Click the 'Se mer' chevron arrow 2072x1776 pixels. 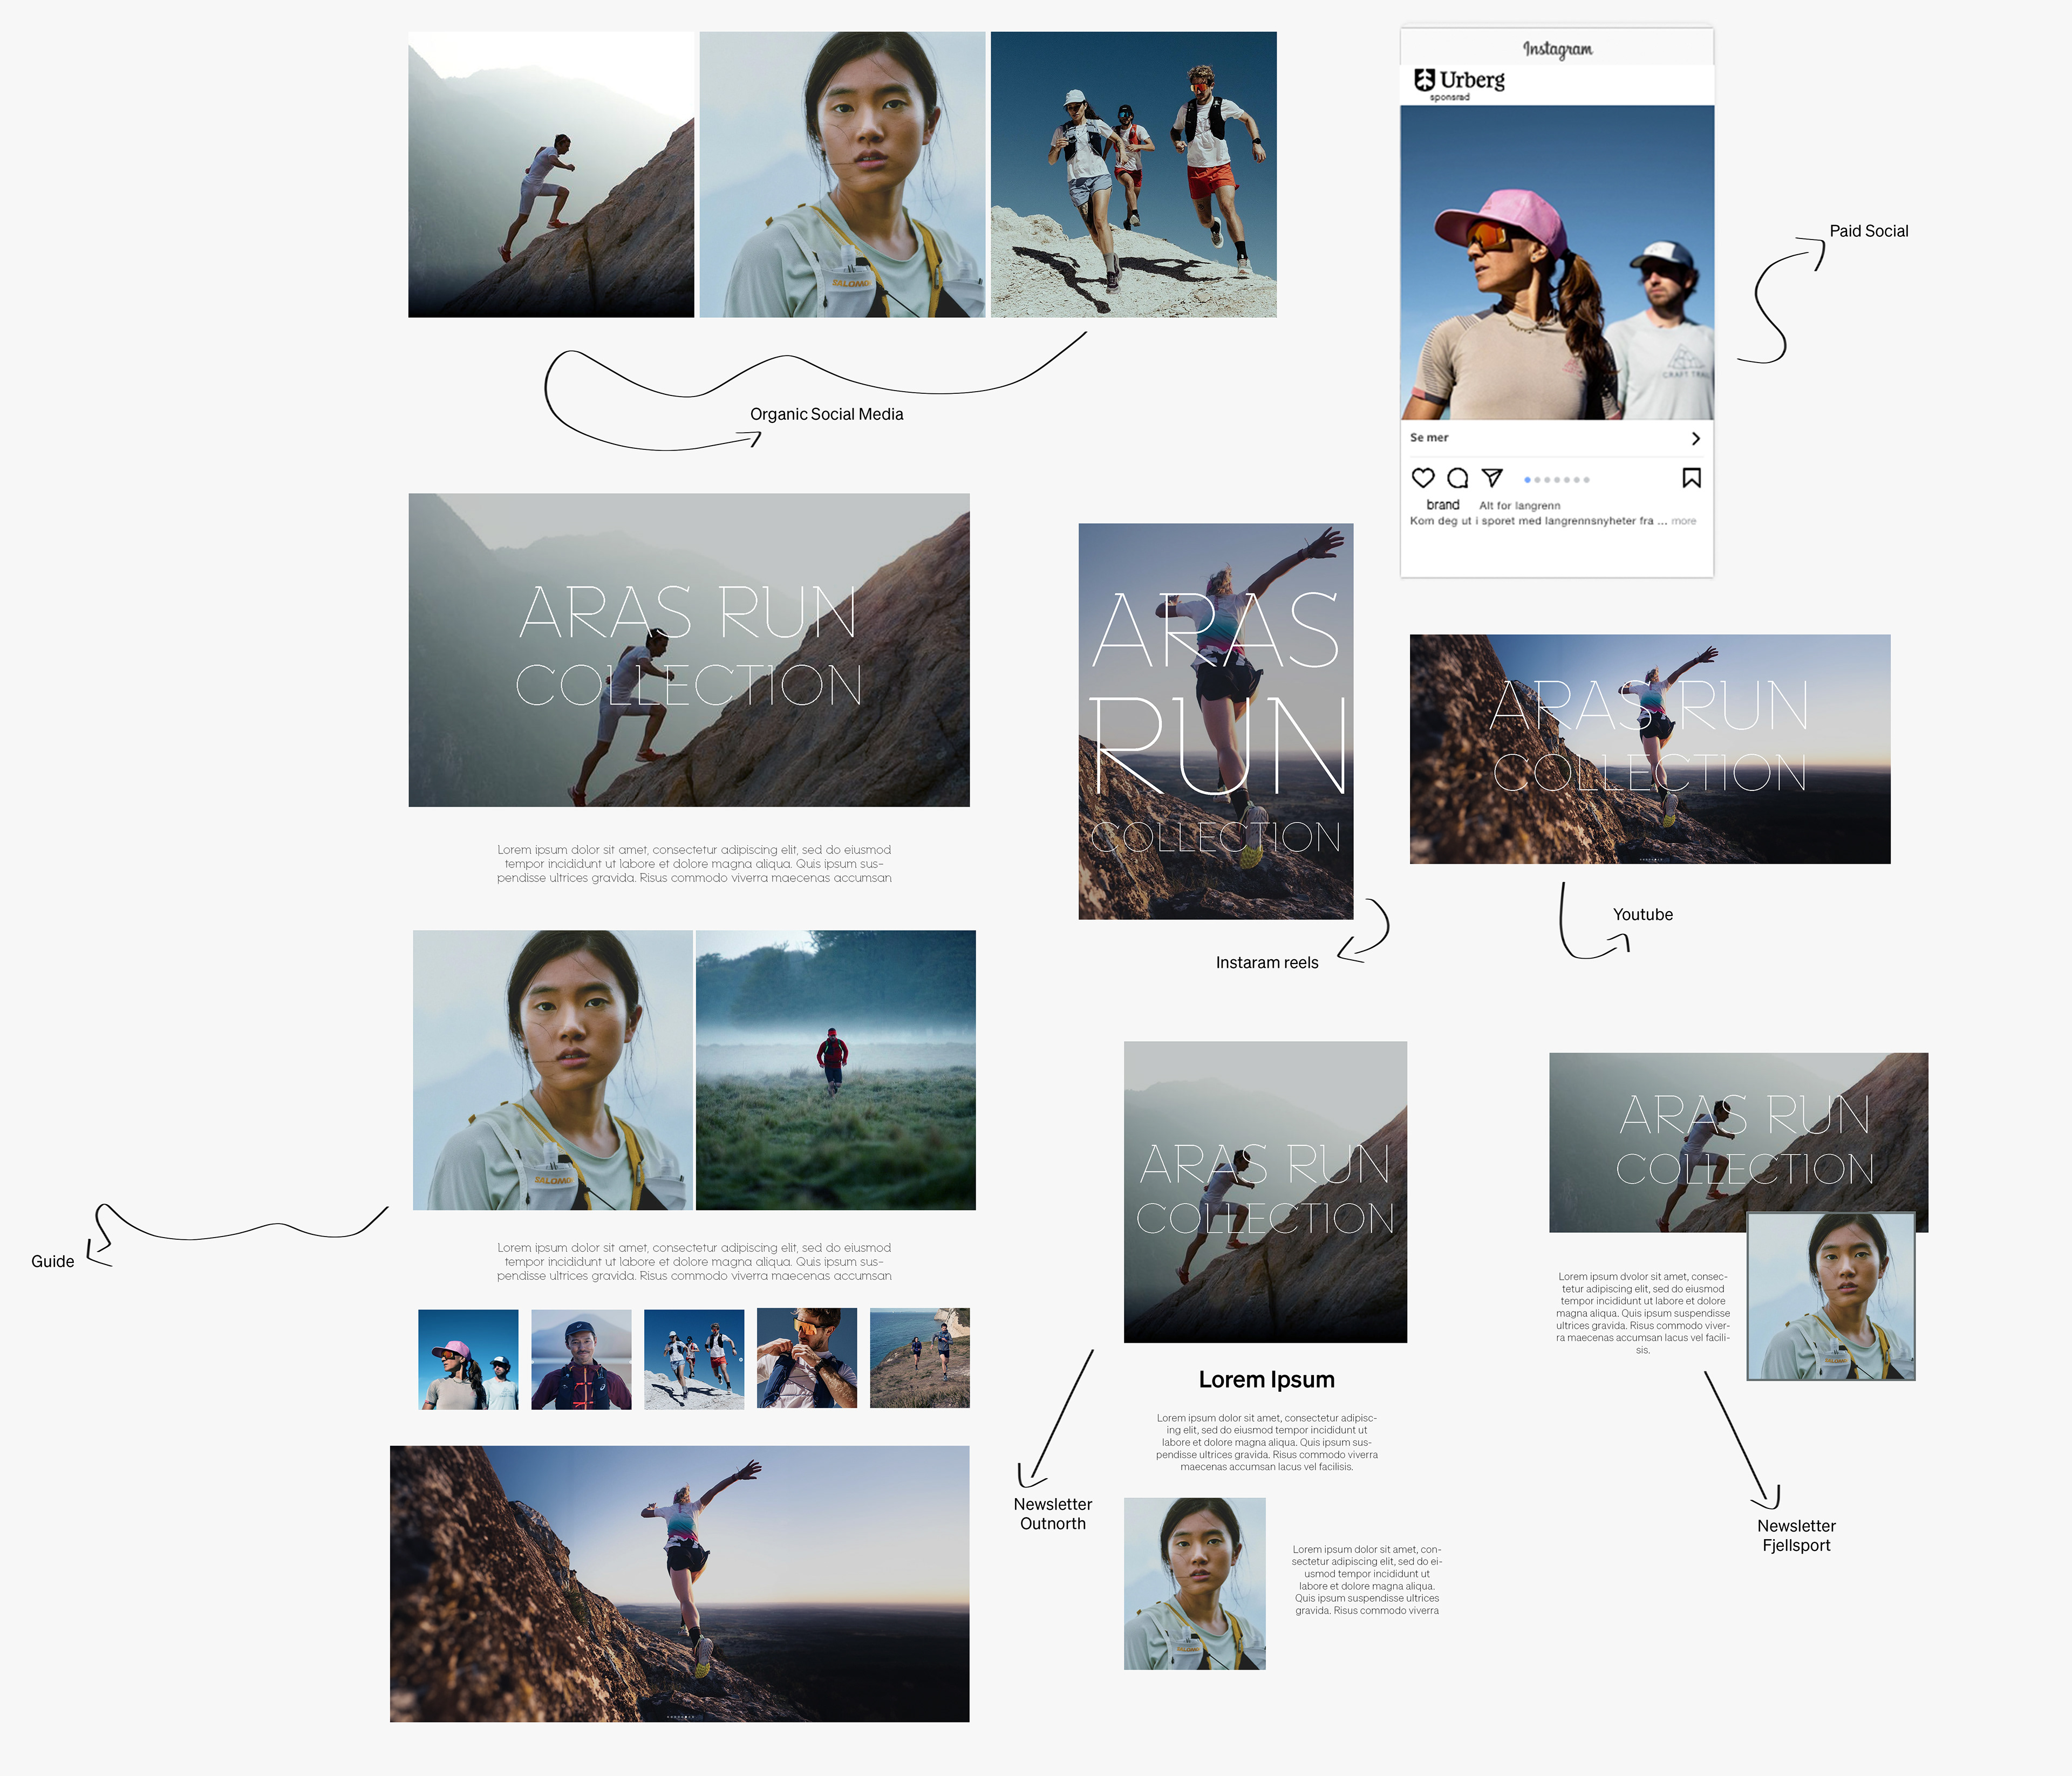tap(1695, 438)
